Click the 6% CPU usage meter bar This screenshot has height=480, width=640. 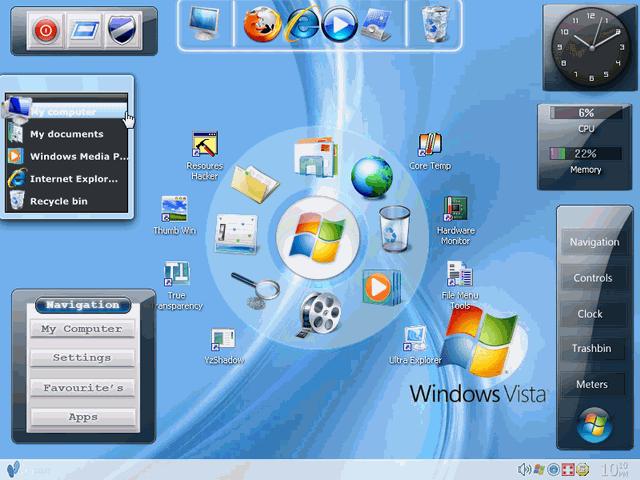[x=586, y=113]
